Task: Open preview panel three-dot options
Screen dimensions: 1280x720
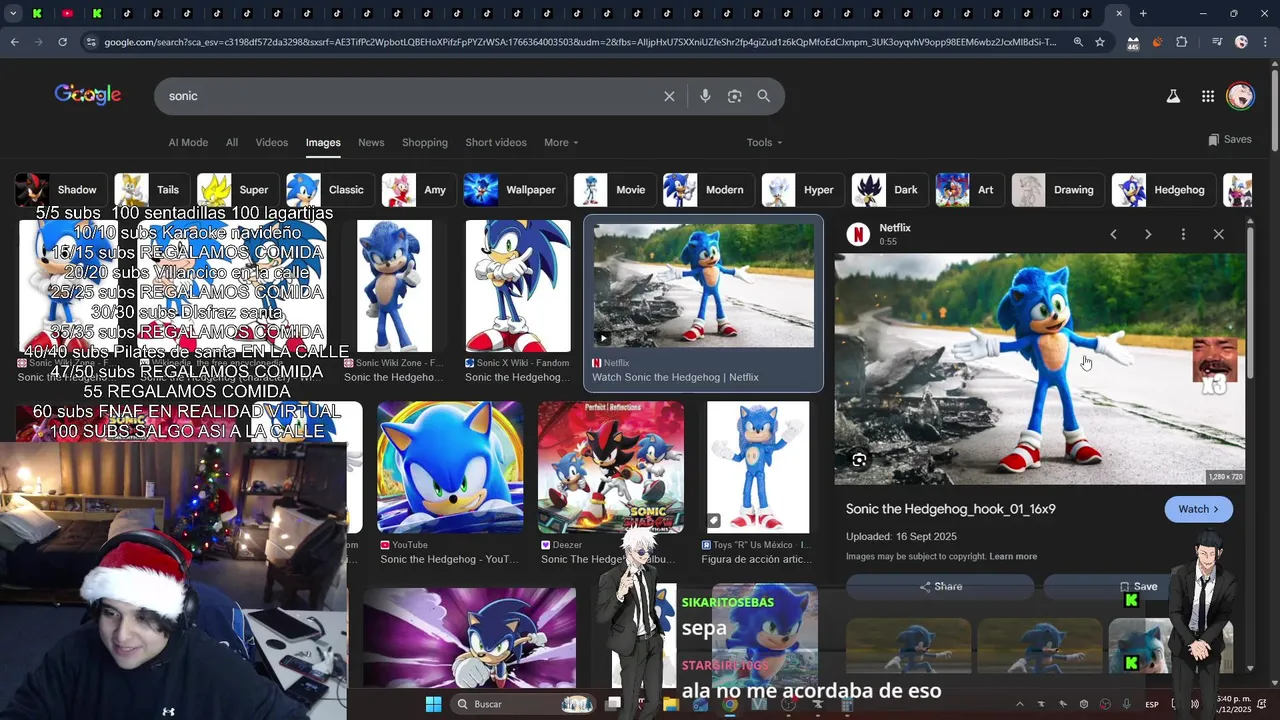Action: (1183, 234)
